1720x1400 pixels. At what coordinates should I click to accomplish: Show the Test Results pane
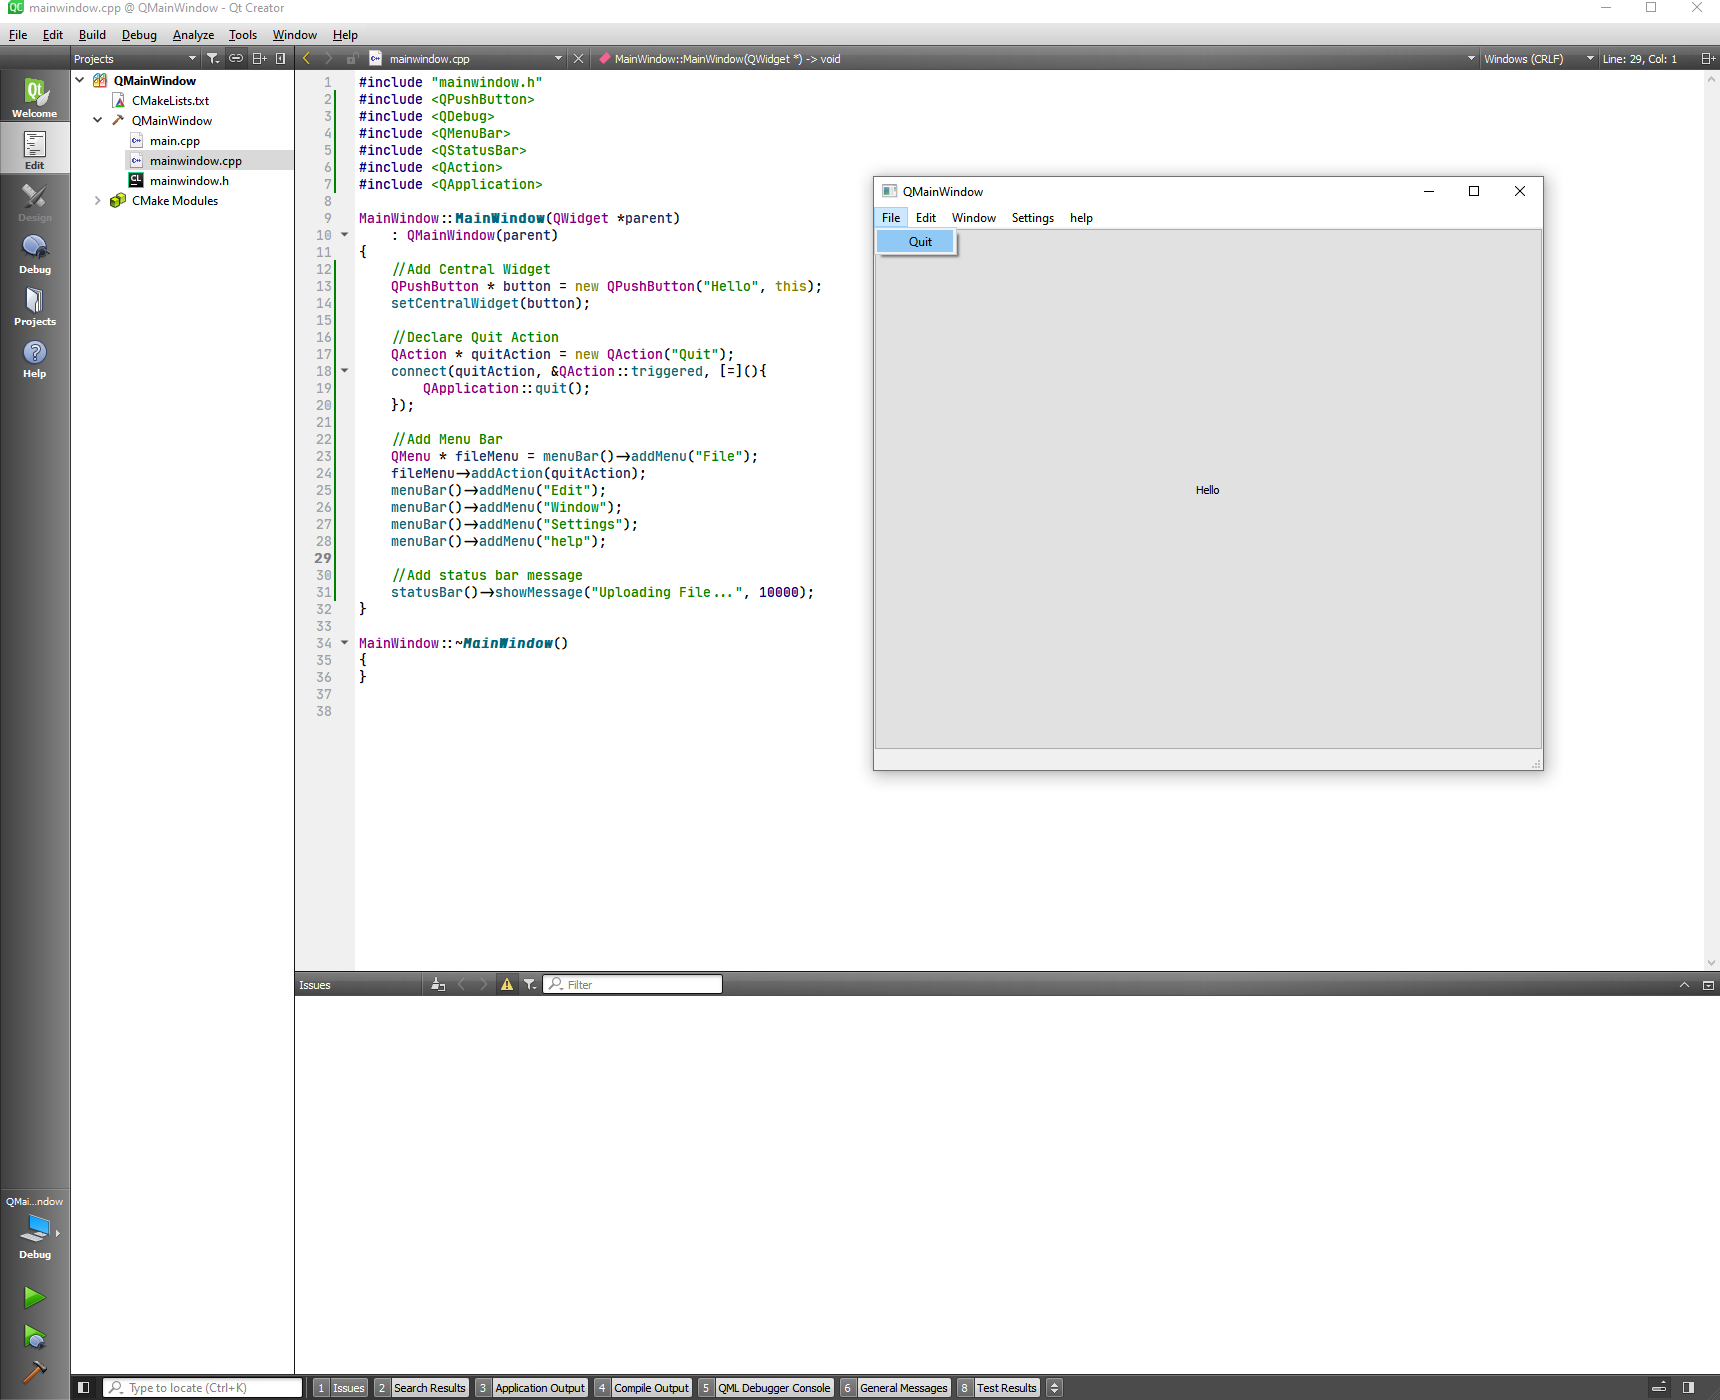(x=998, y=1388)
